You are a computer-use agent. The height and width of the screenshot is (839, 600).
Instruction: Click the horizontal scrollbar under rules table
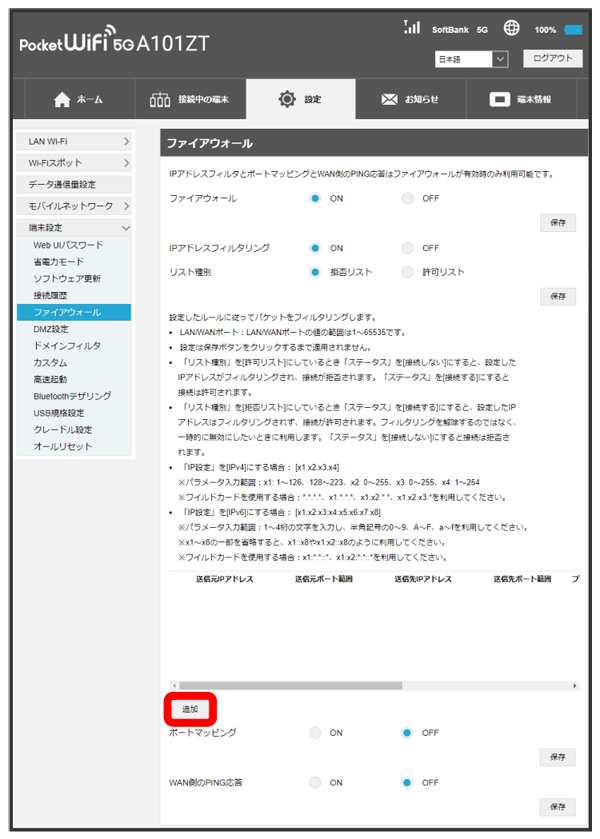coord(290,686)
